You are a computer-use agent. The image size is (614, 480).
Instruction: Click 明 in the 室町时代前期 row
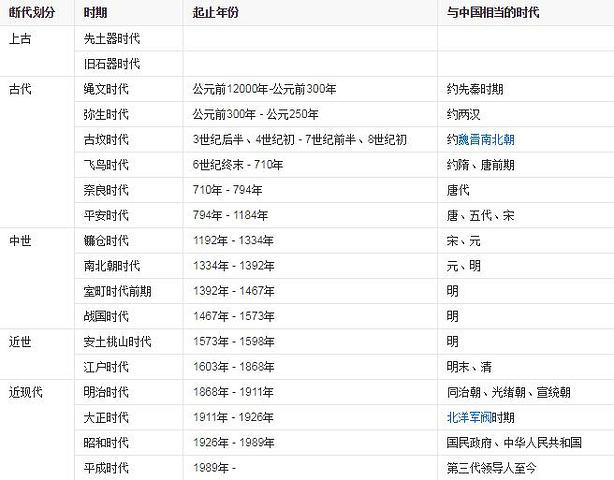453,291
